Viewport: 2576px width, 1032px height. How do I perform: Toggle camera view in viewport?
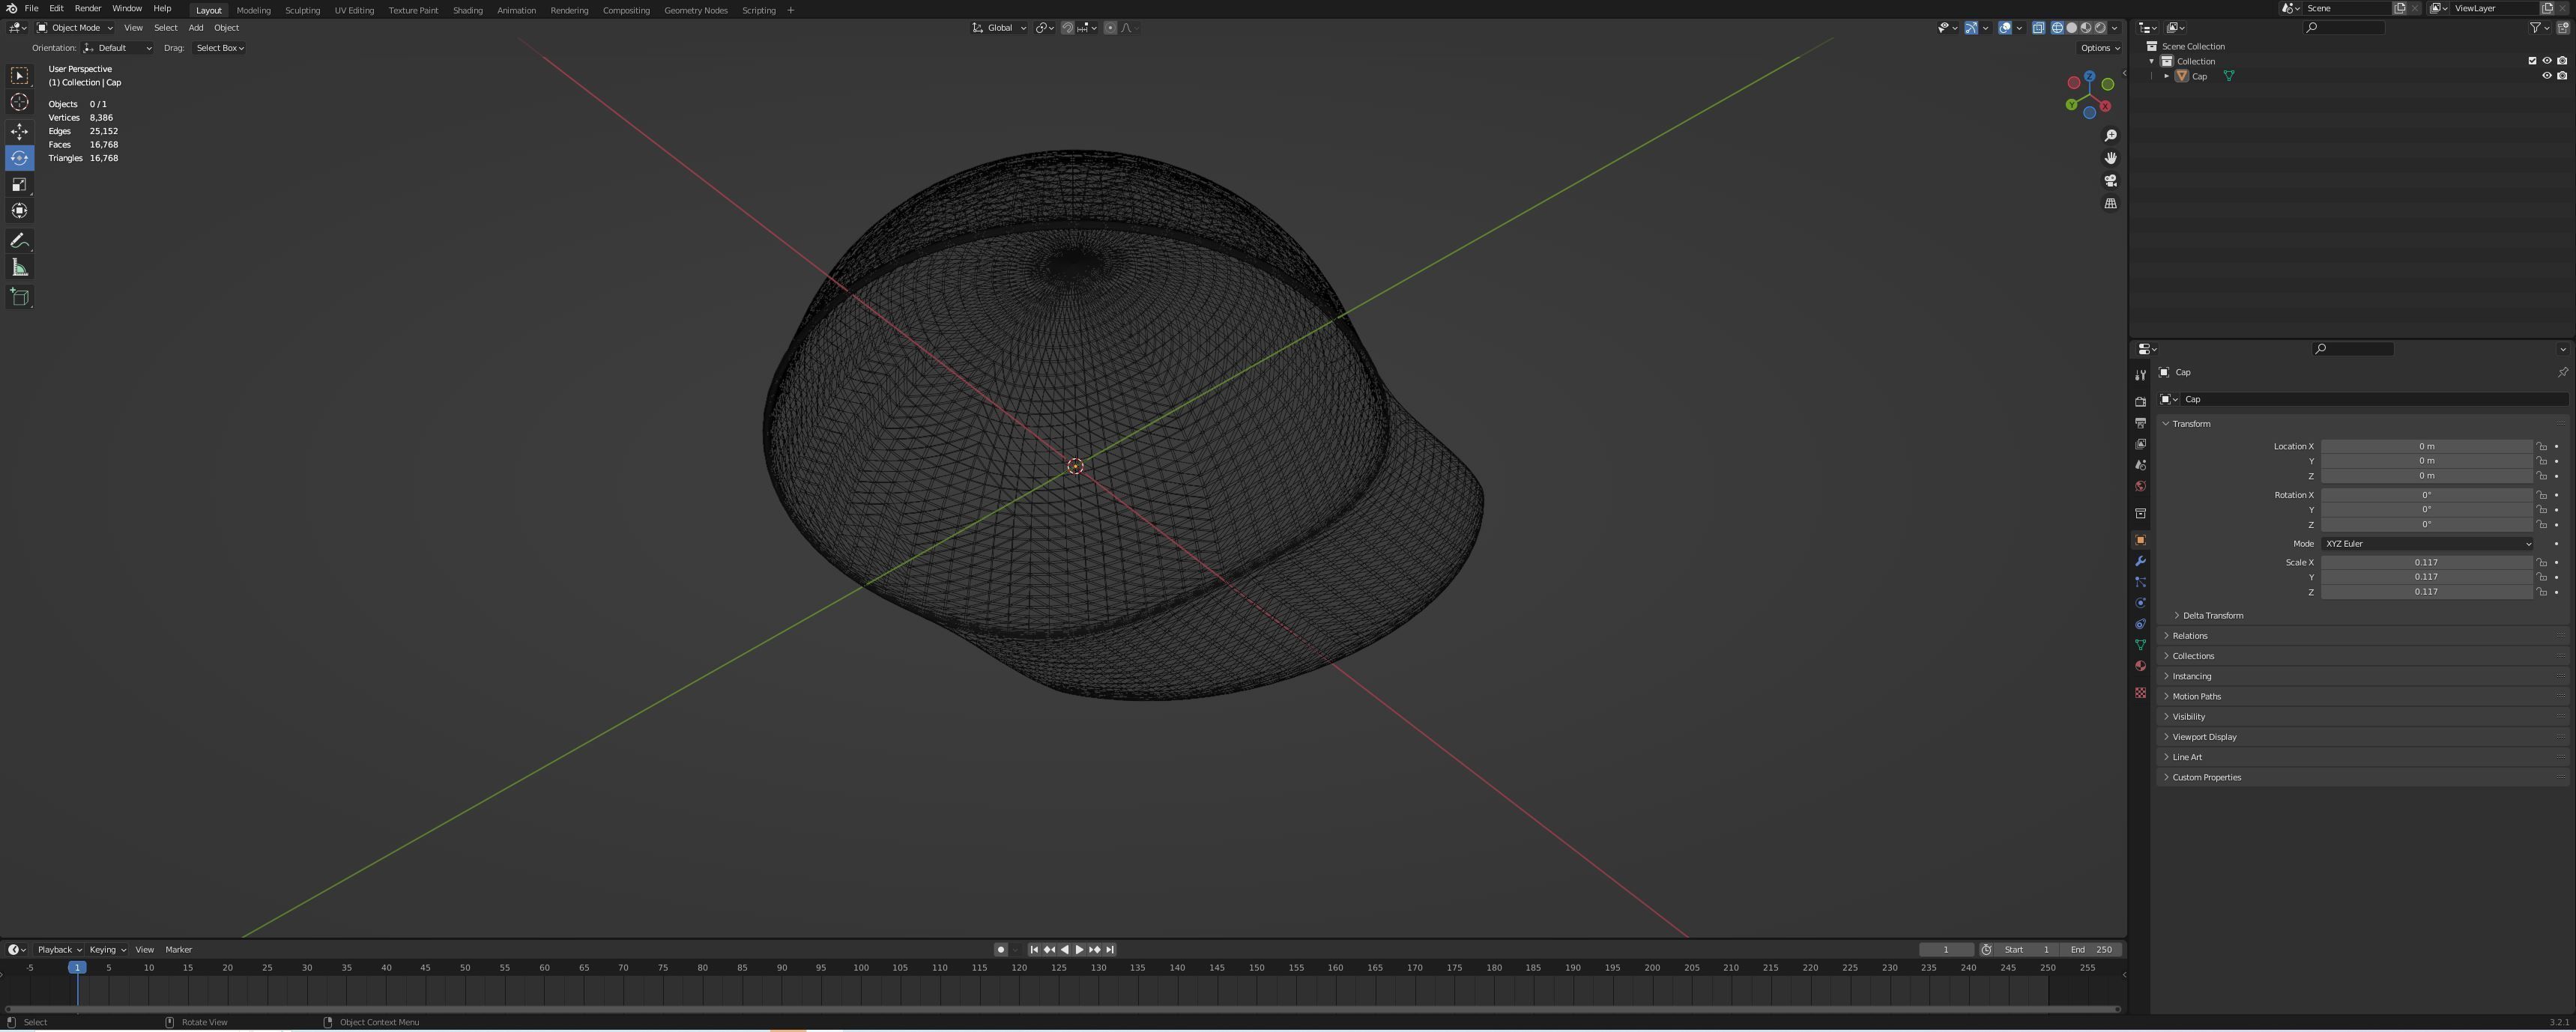2110,181
